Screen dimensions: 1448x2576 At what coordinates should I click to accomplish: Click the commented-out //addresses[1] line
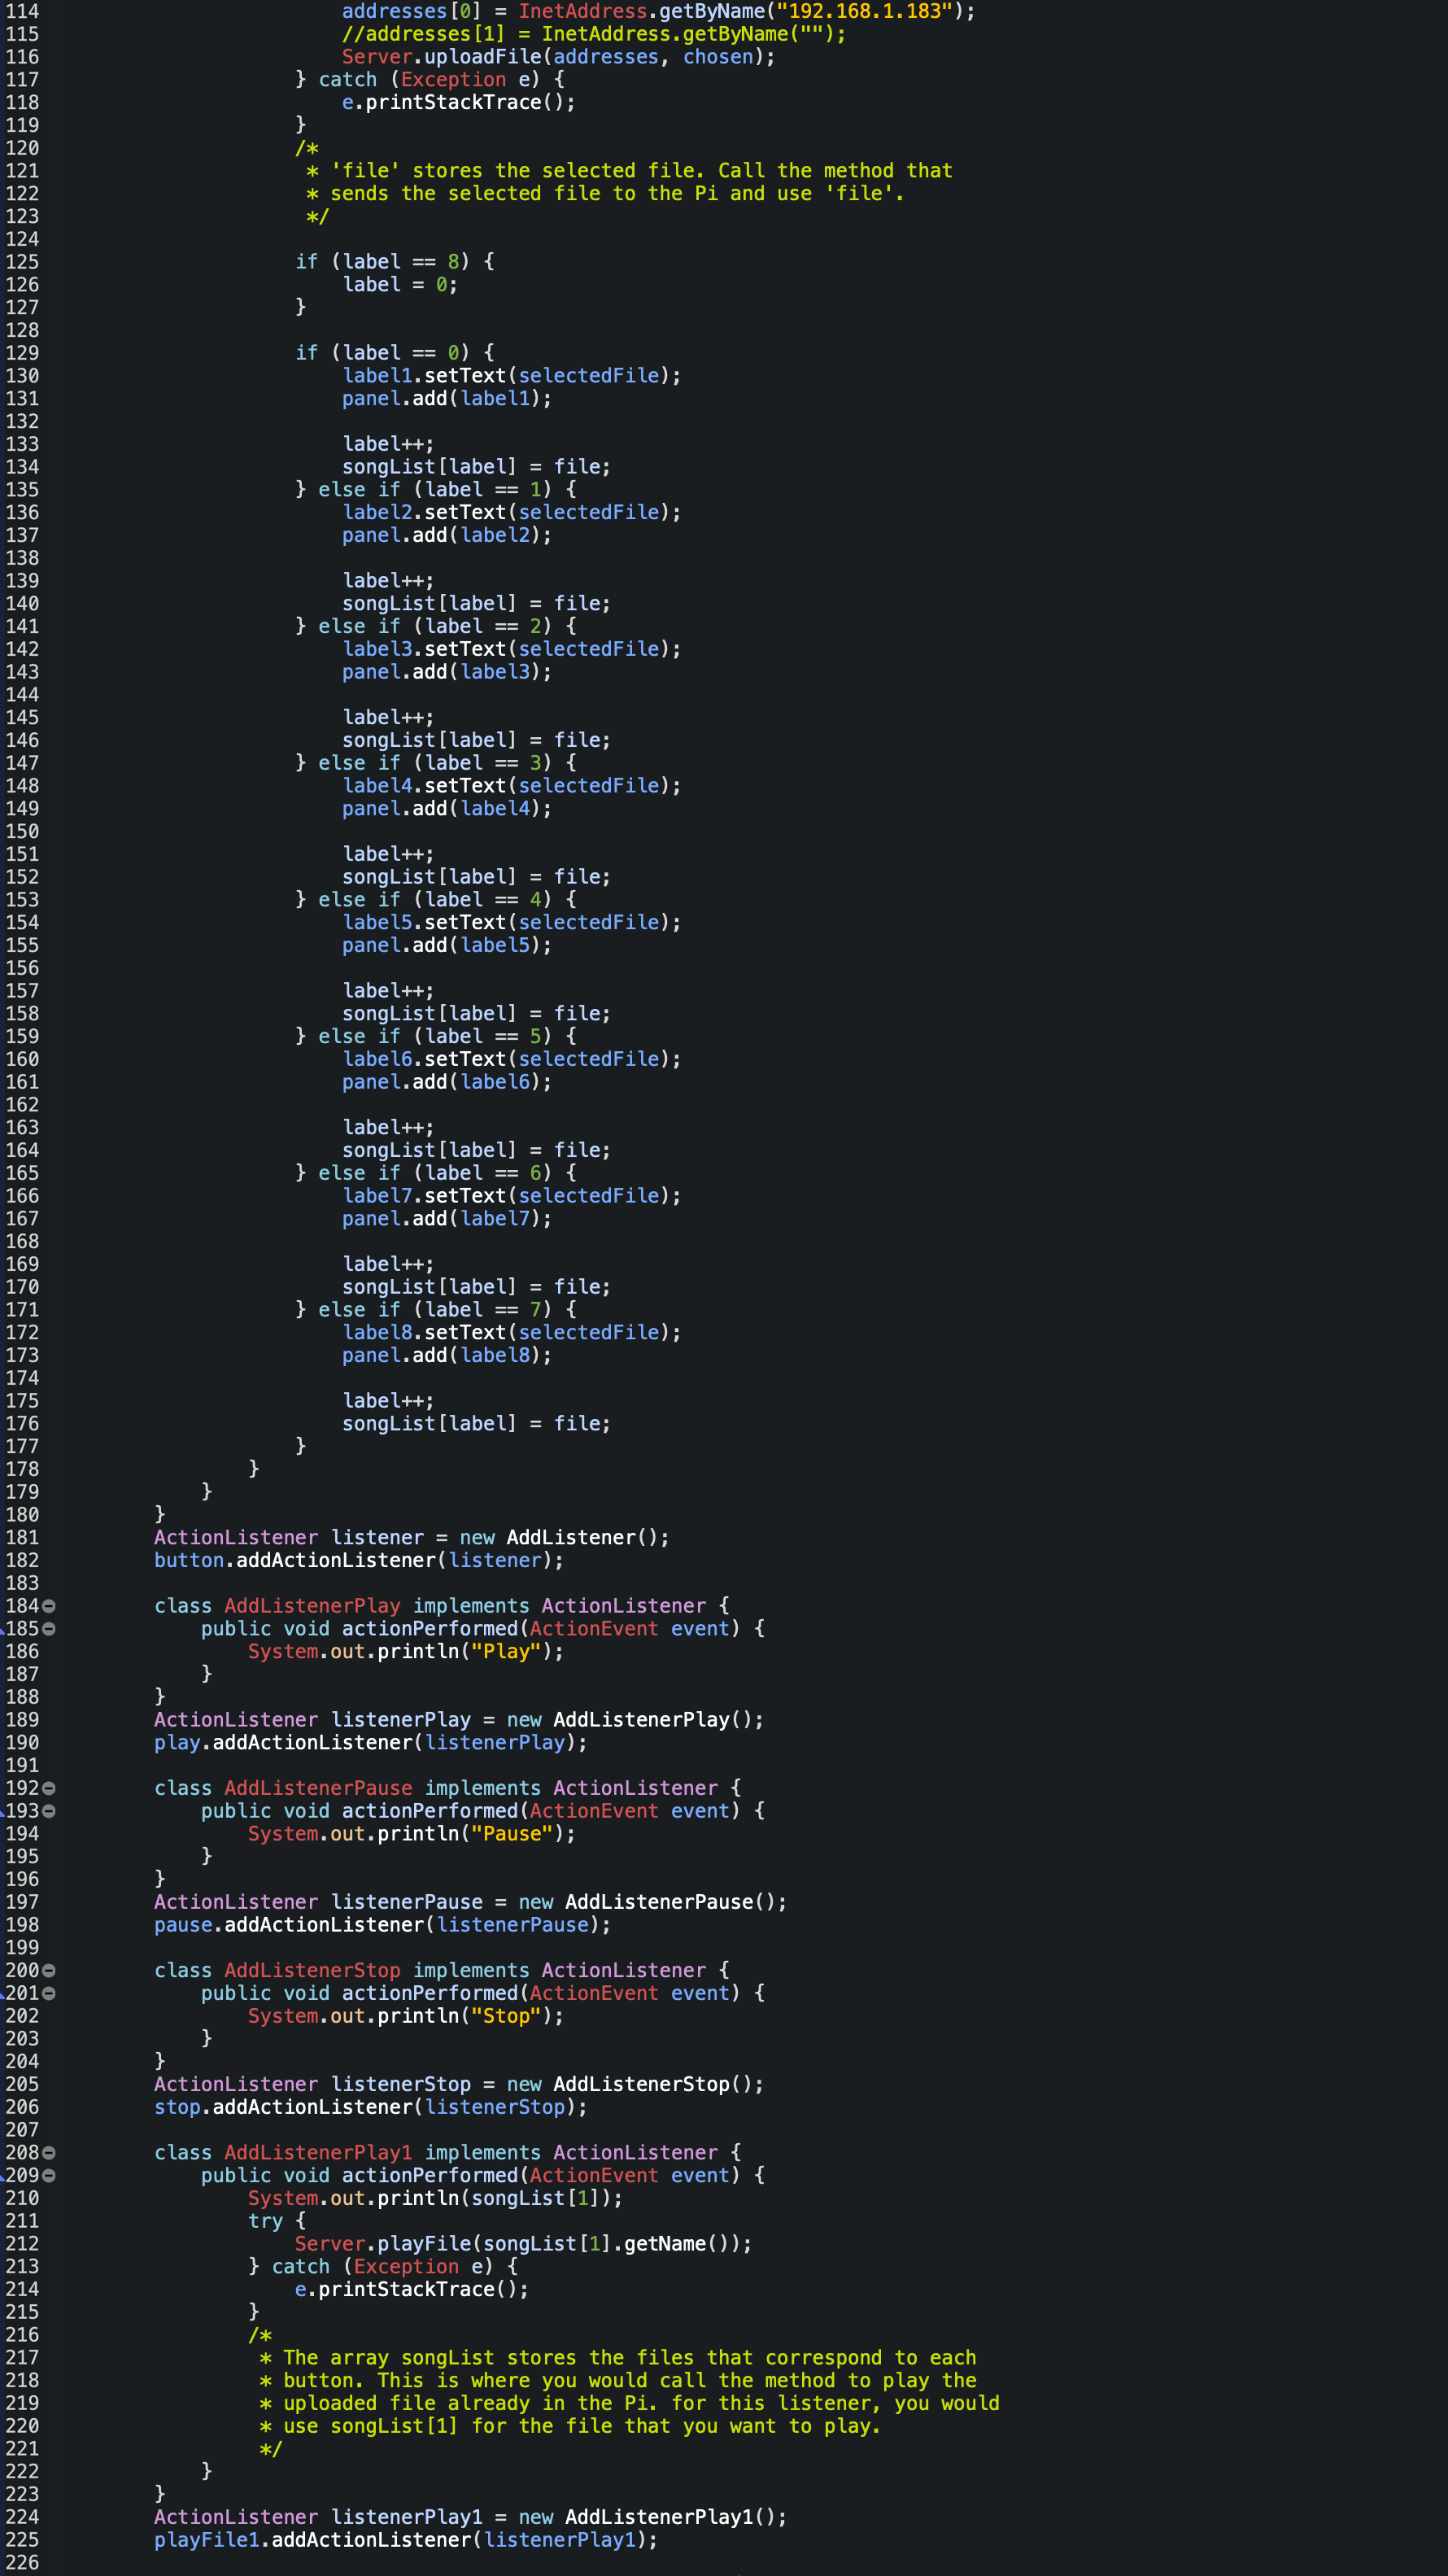point(594,34)
